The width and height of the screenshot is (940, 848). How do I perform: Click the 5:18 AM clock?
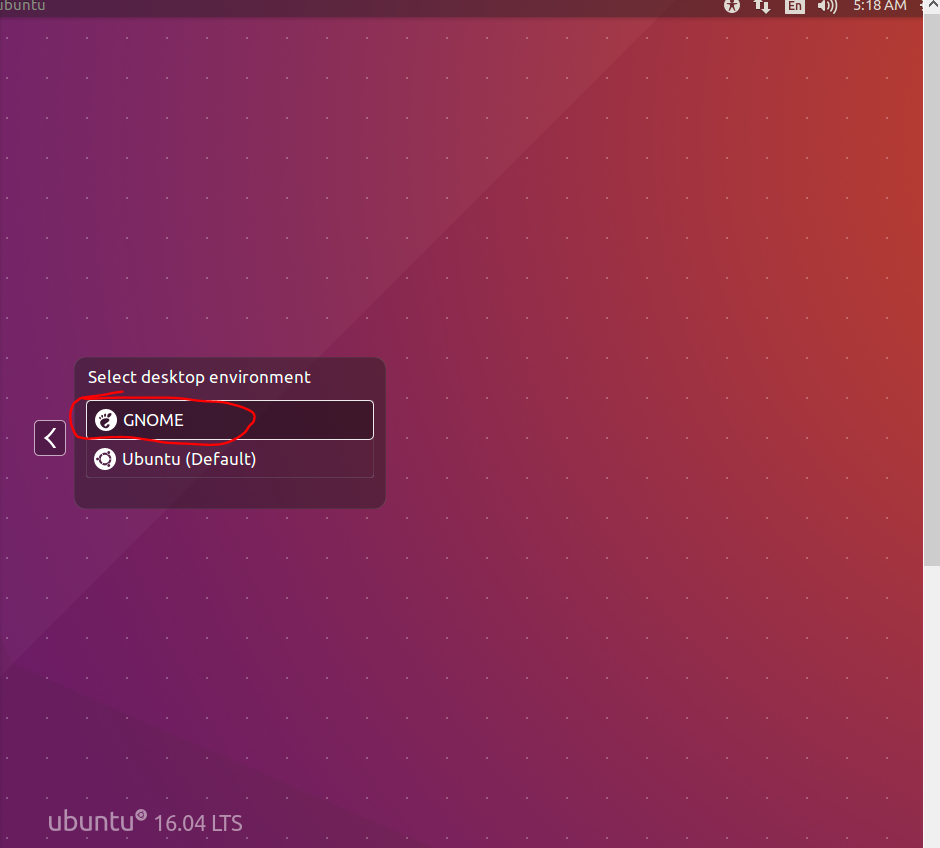coord(879,6)
